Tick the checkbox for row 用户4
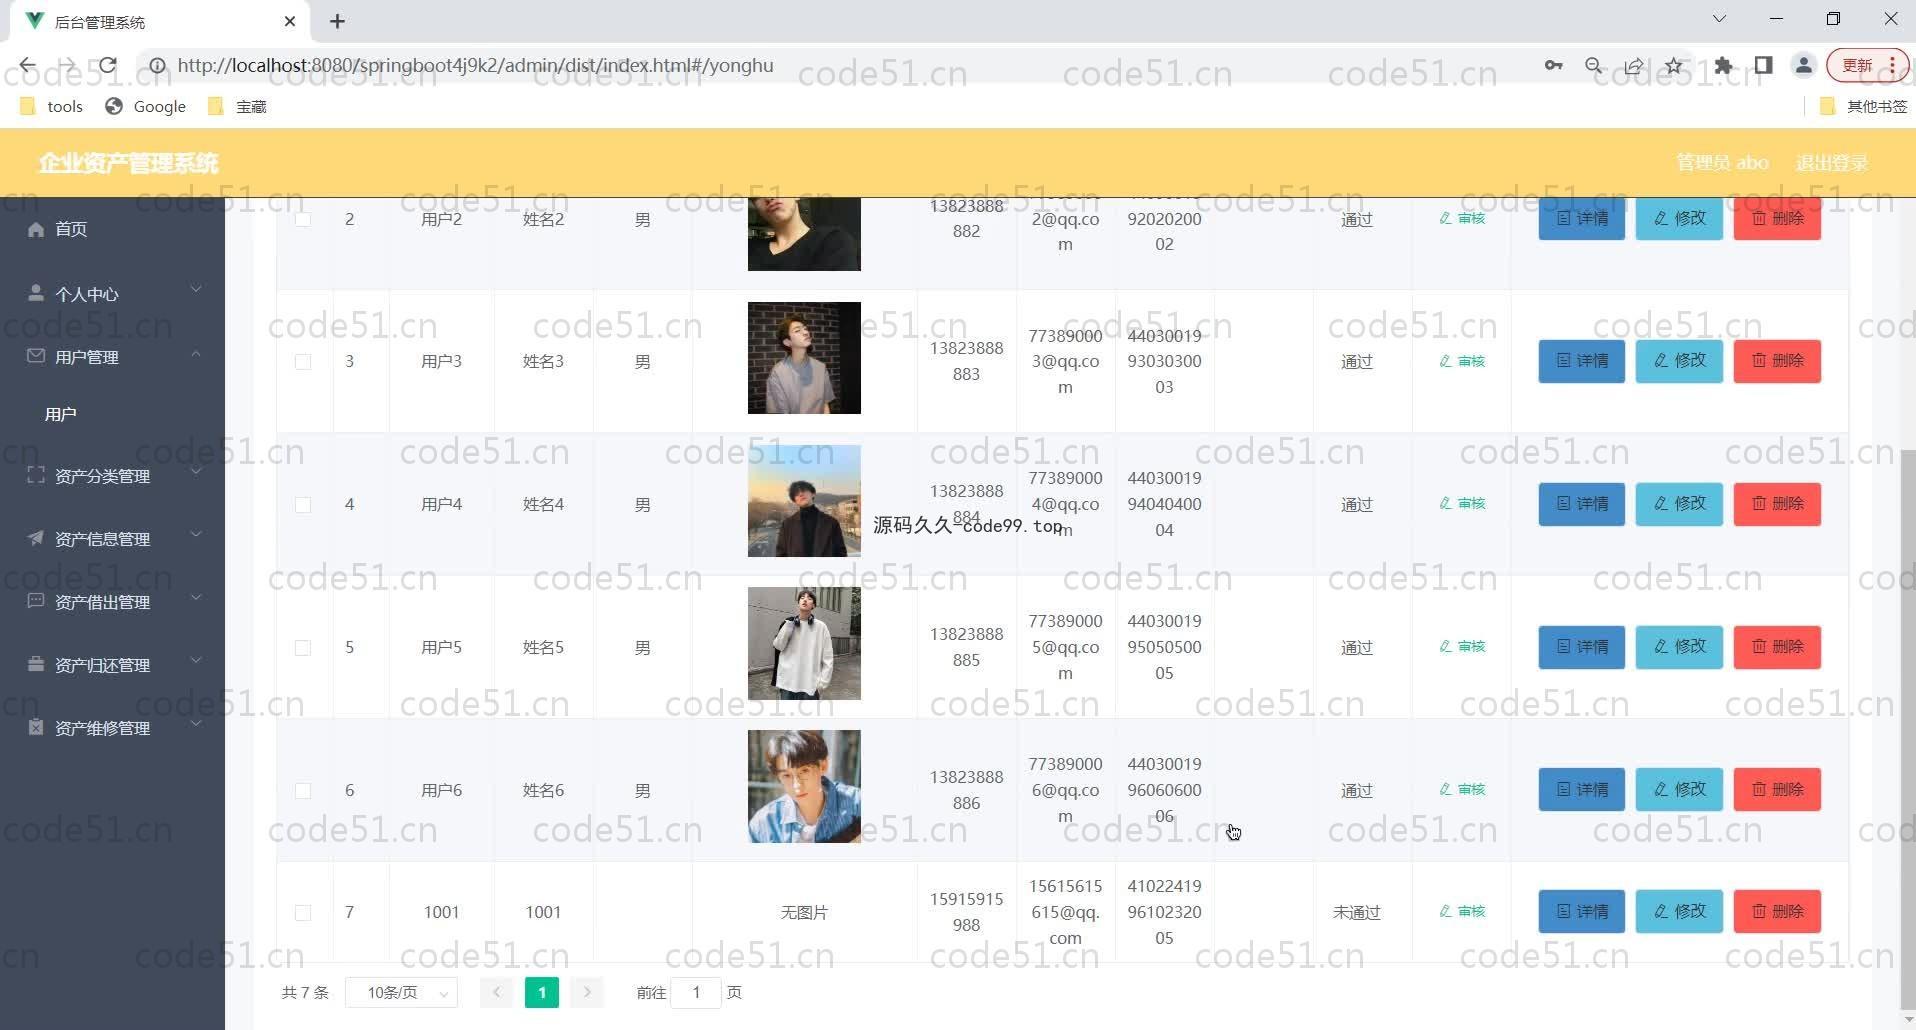 tap(303, 505)
